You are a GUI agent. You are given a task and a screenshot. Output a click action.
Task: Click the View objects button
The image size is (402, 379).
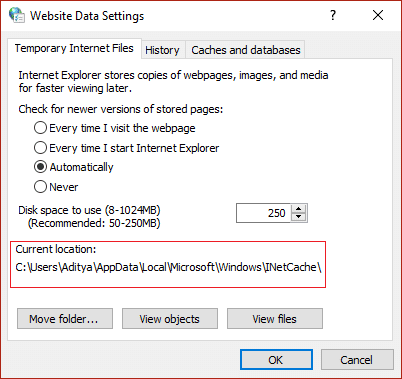tap(170, 319)
